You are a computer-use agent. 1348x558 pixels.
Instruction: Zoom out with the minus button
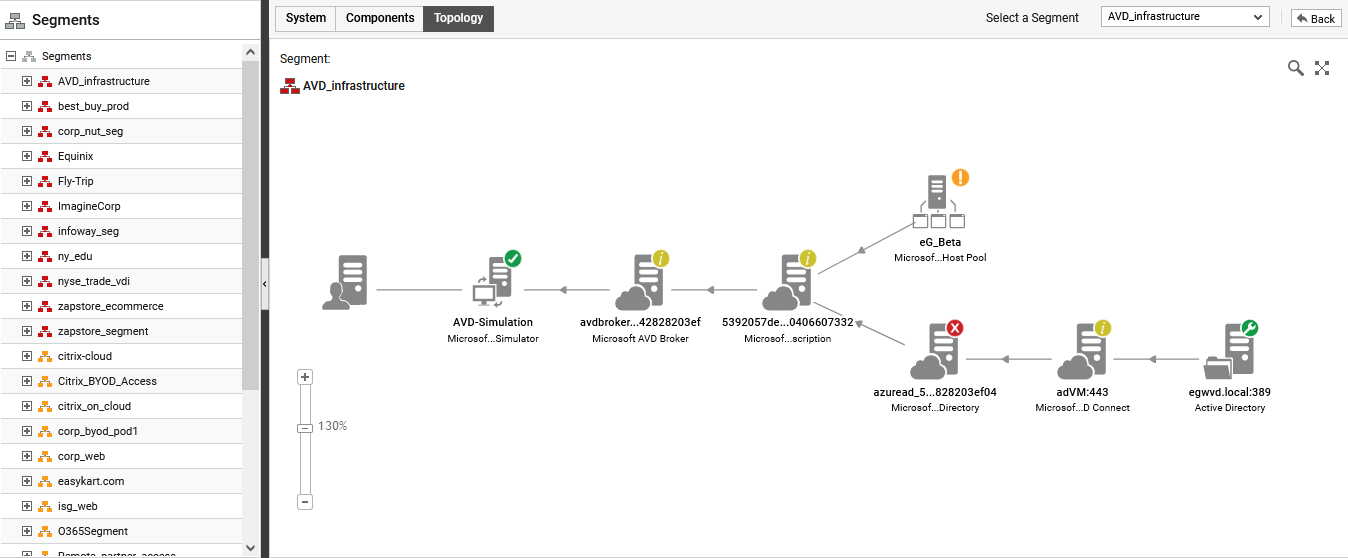(x=306, y=502)
